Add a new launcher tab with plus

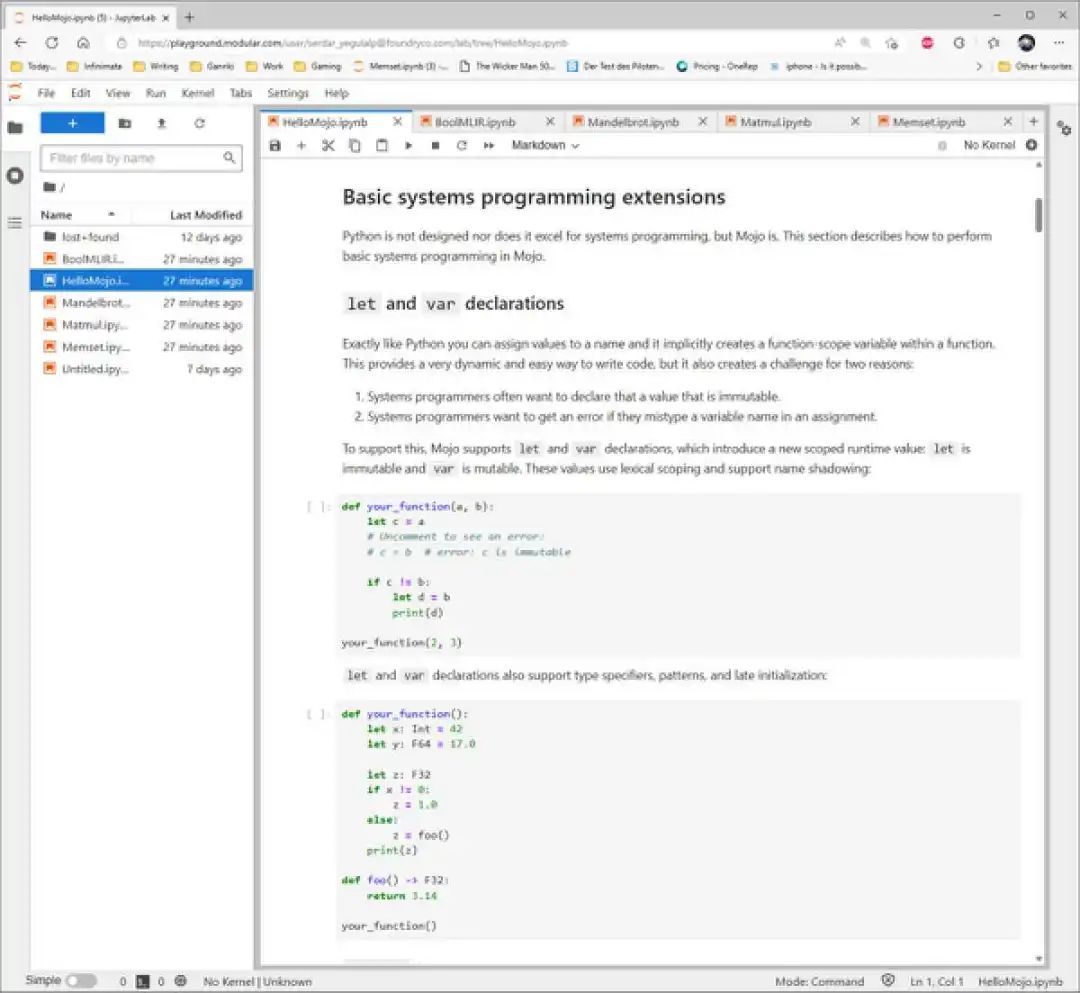pyautogui.click(x=1033, y=121)
